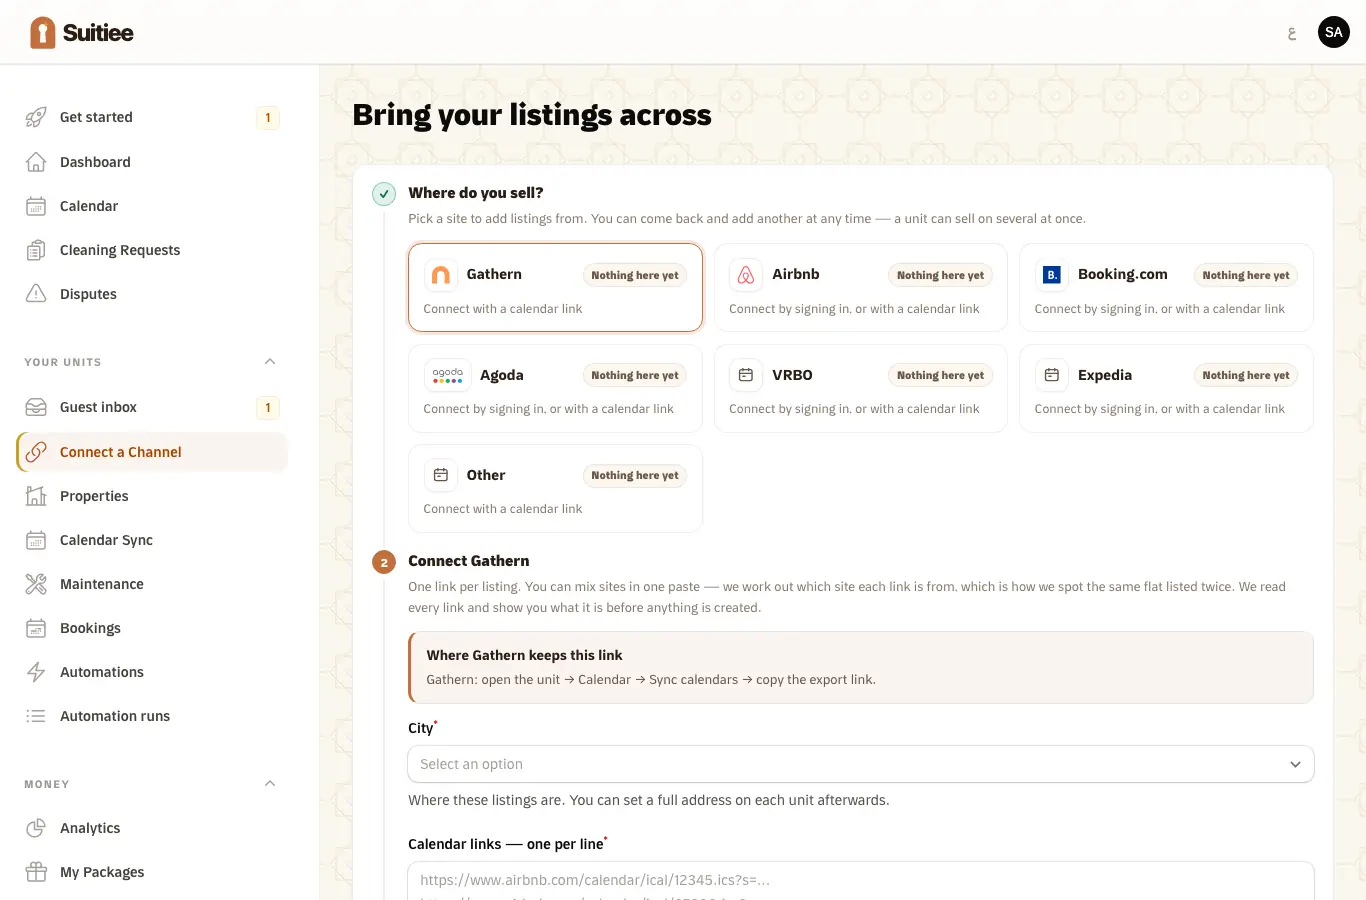Navigate to Bookings
The height and width of the screenshot is (900, 1366).
[152, 628]
